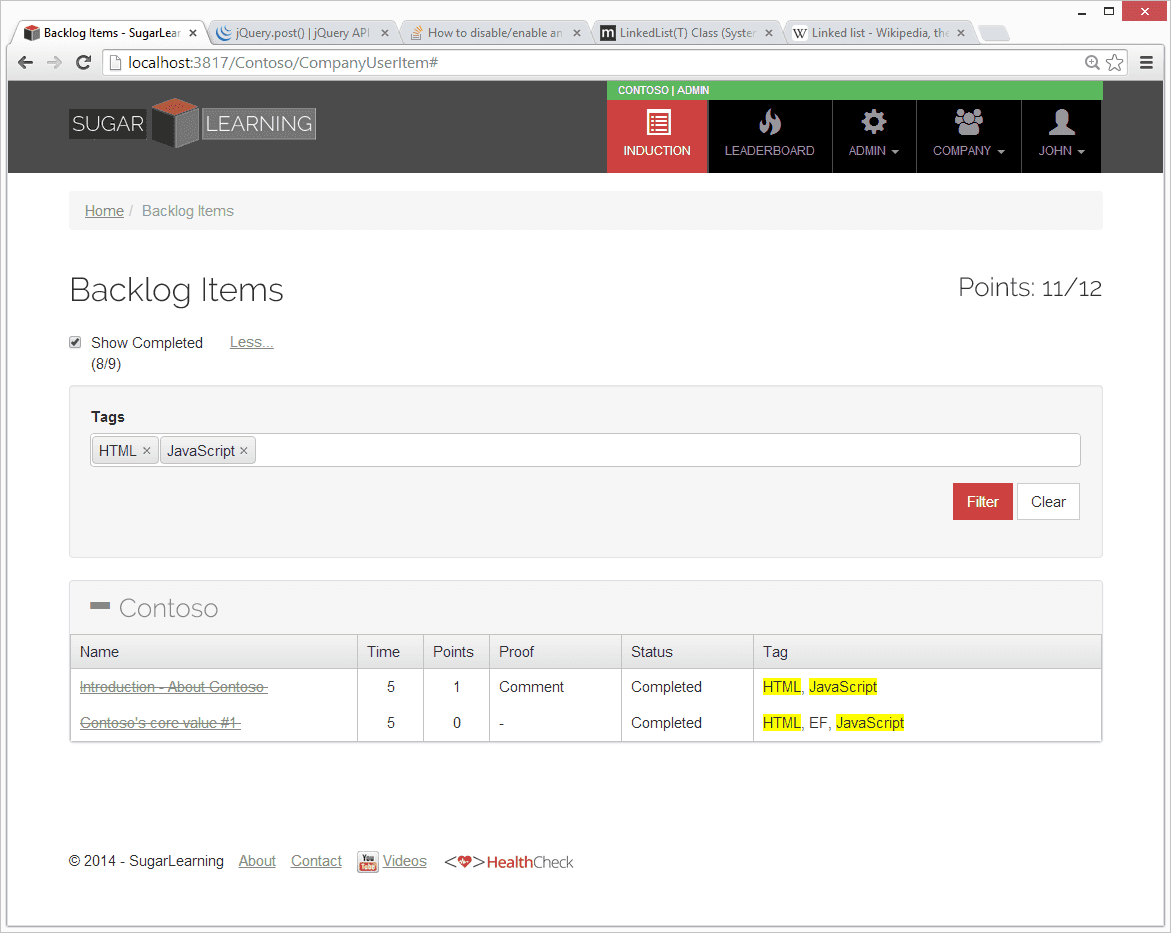The width and height of the screenshot is (1171, 933).
Task: Toggle the Show Completed checkbox
Action: click(x=75, y=343)
